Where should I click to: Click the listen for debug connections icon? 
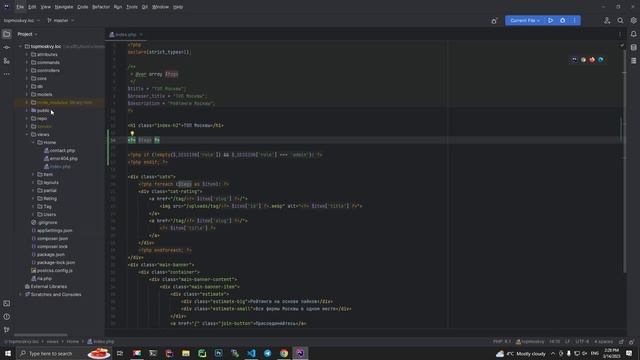494,20
